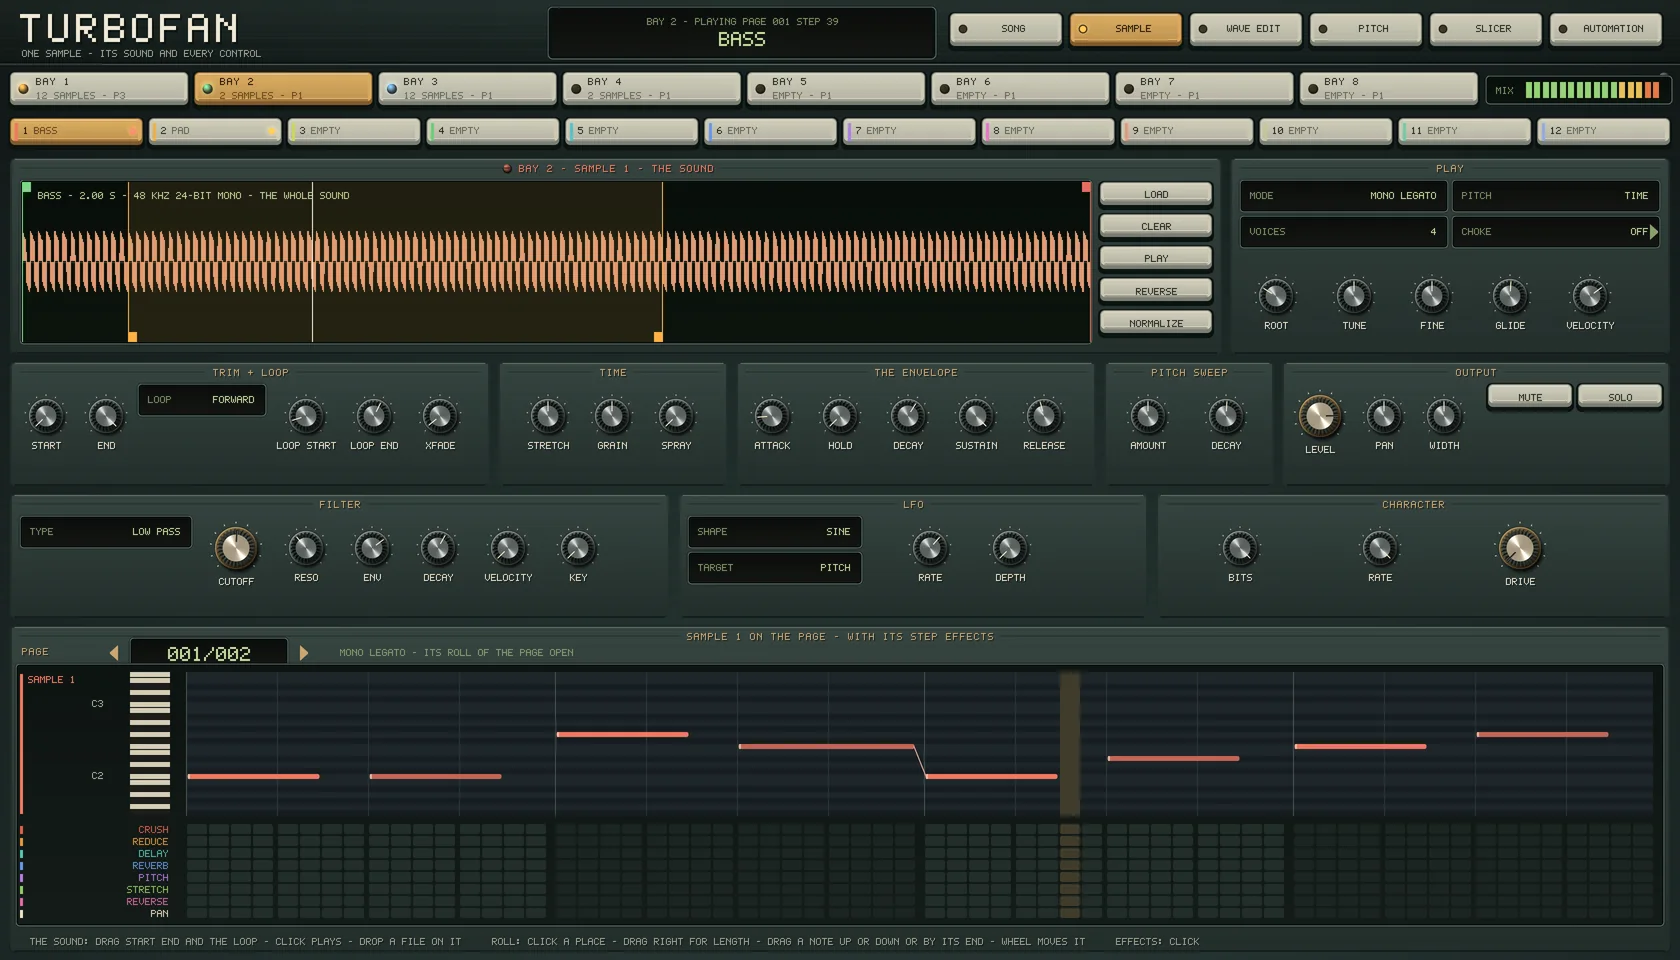The width and height of the screenshot is (1680, 960).
Task: Go to the previous page with the left arrow
Action: coord(114,653)
